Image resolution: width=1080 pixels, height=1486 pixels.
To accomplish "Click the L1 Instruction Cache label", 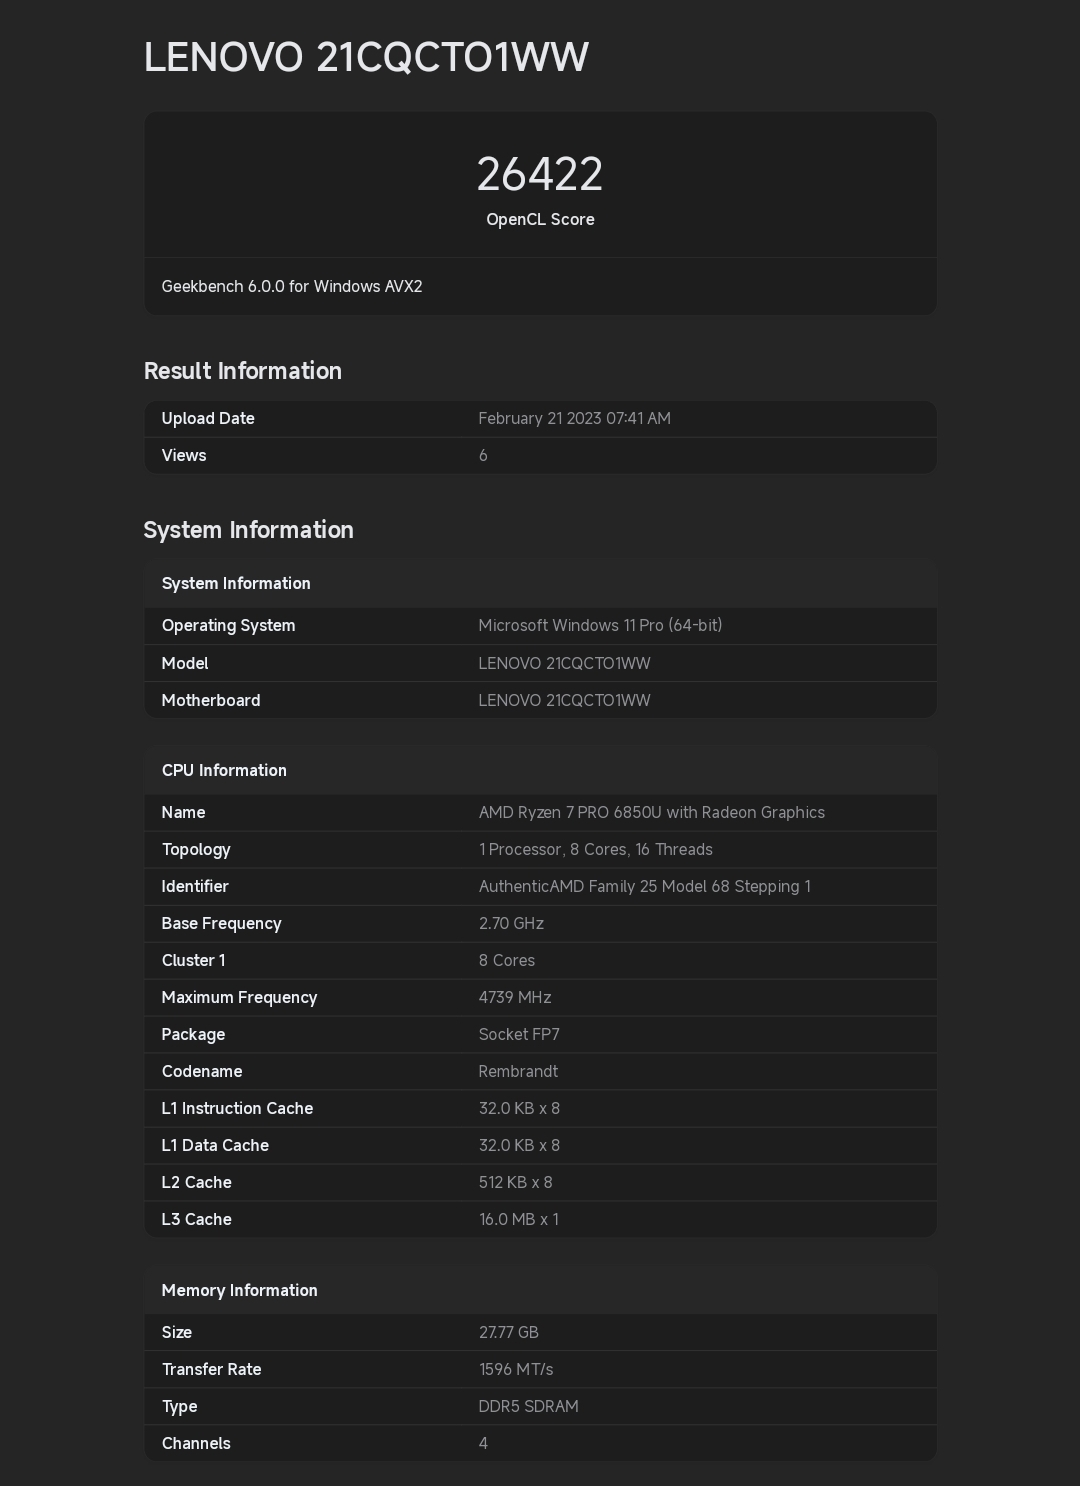I will click(237, 1108).
